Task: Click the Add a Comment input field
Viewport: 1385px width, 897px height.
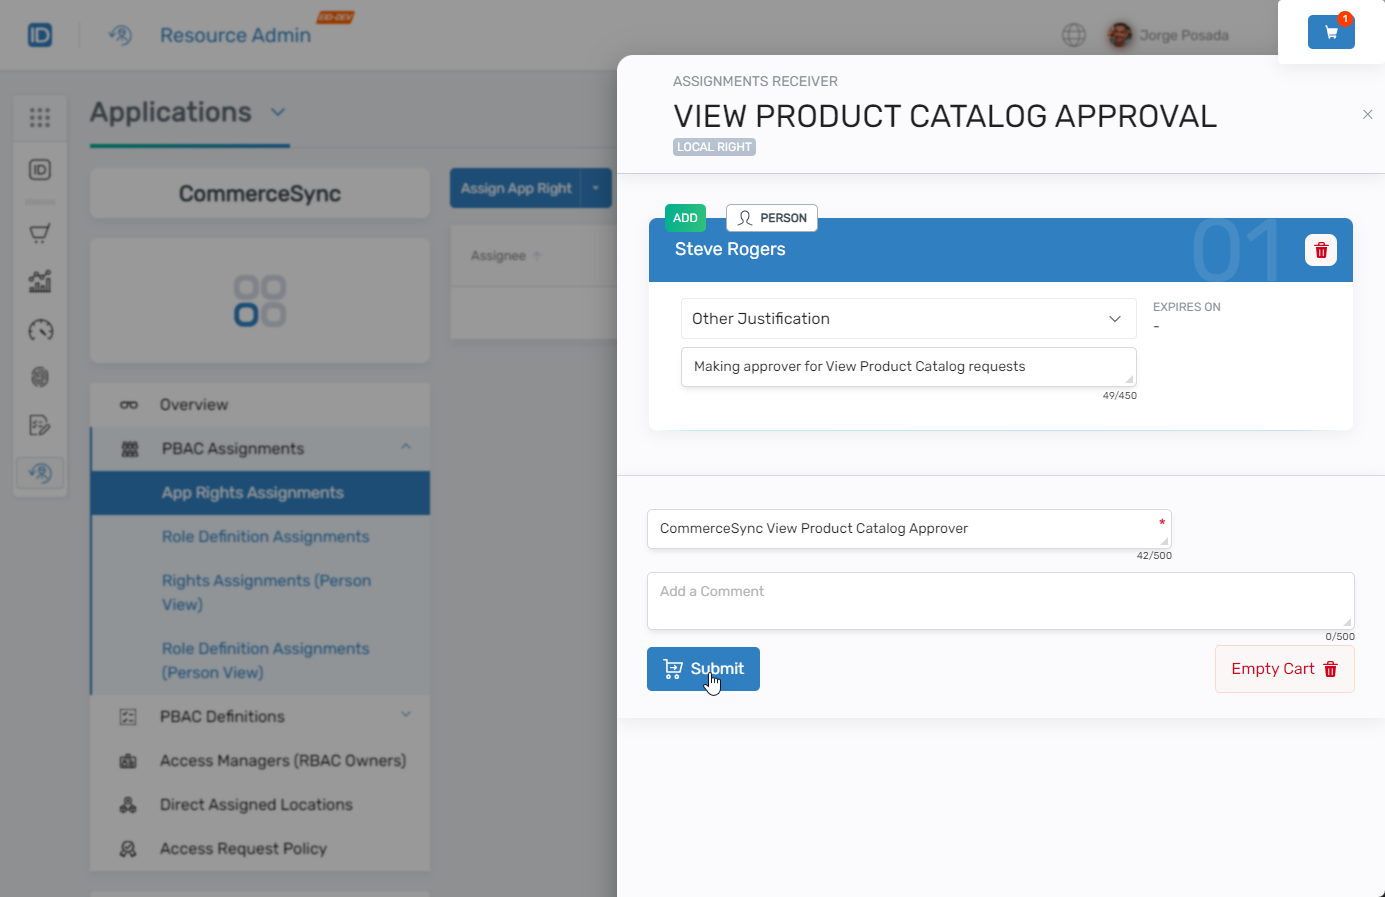Action: (x=1000, y=602)
